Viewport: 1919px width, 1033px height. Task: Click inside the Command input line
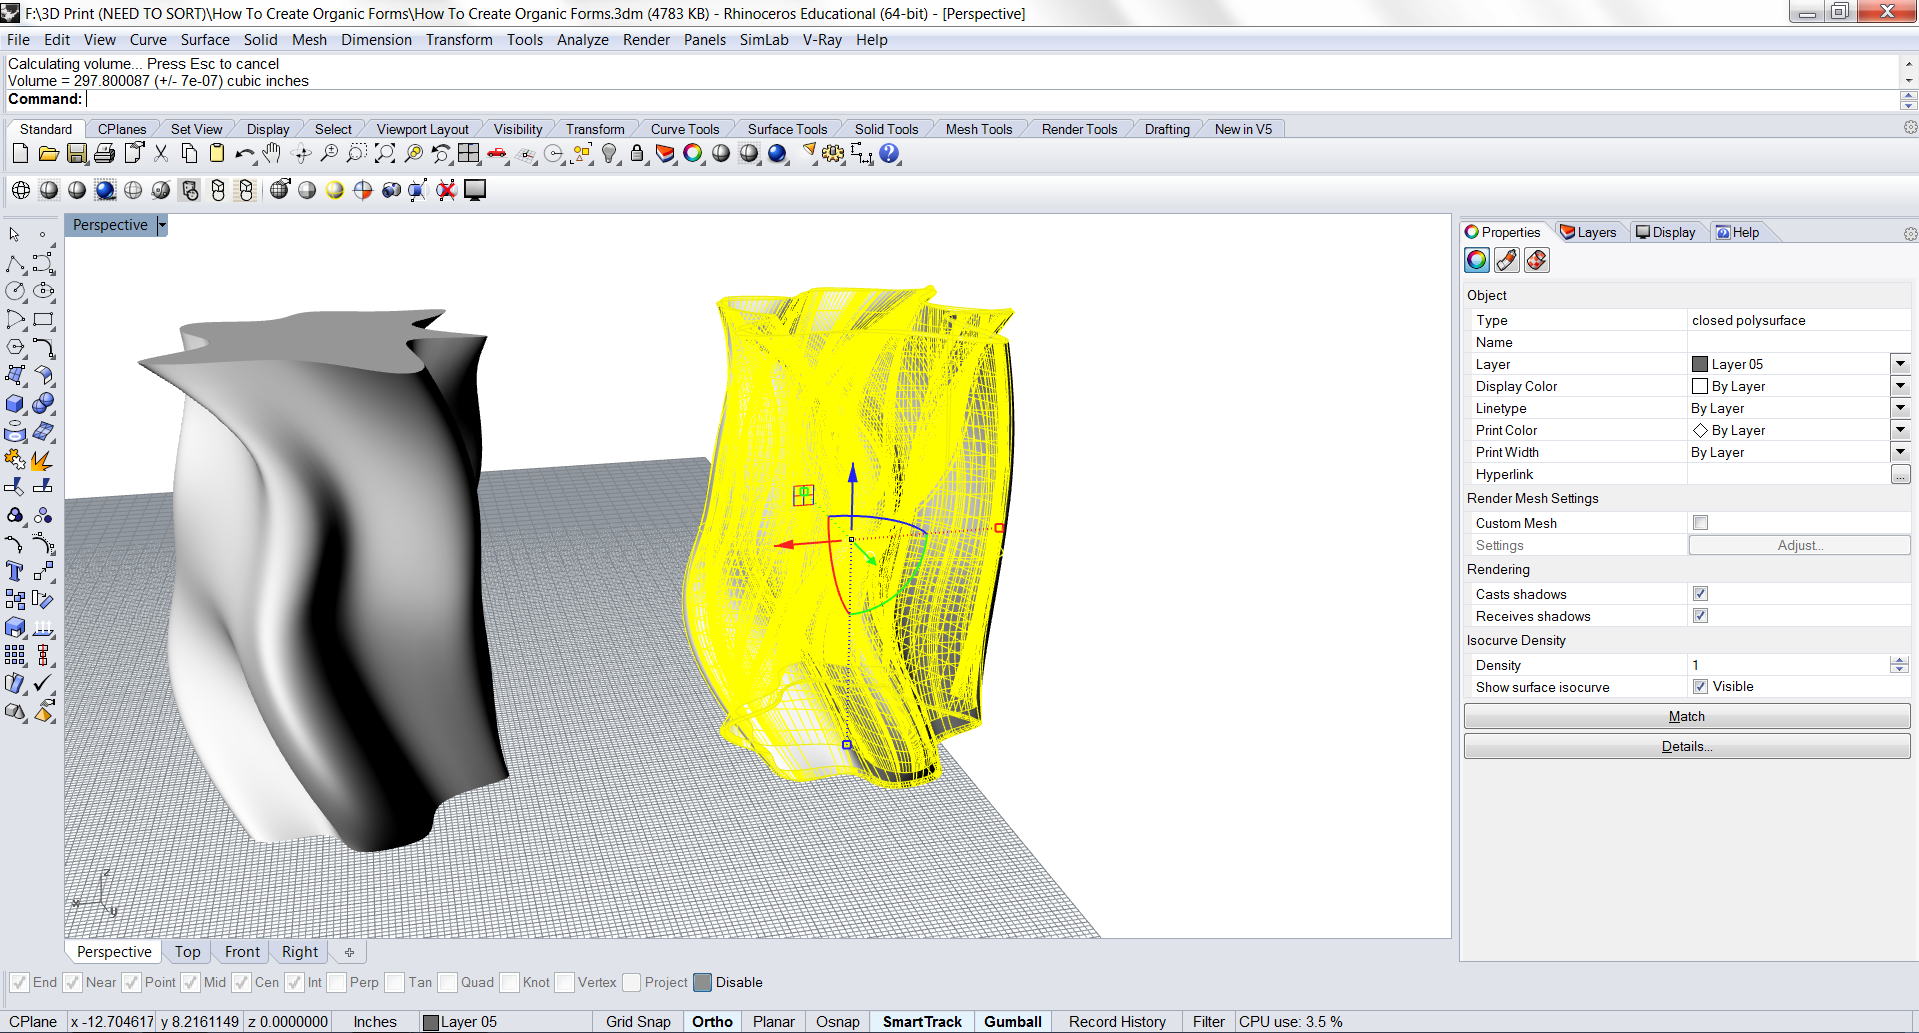coord(300,99)
